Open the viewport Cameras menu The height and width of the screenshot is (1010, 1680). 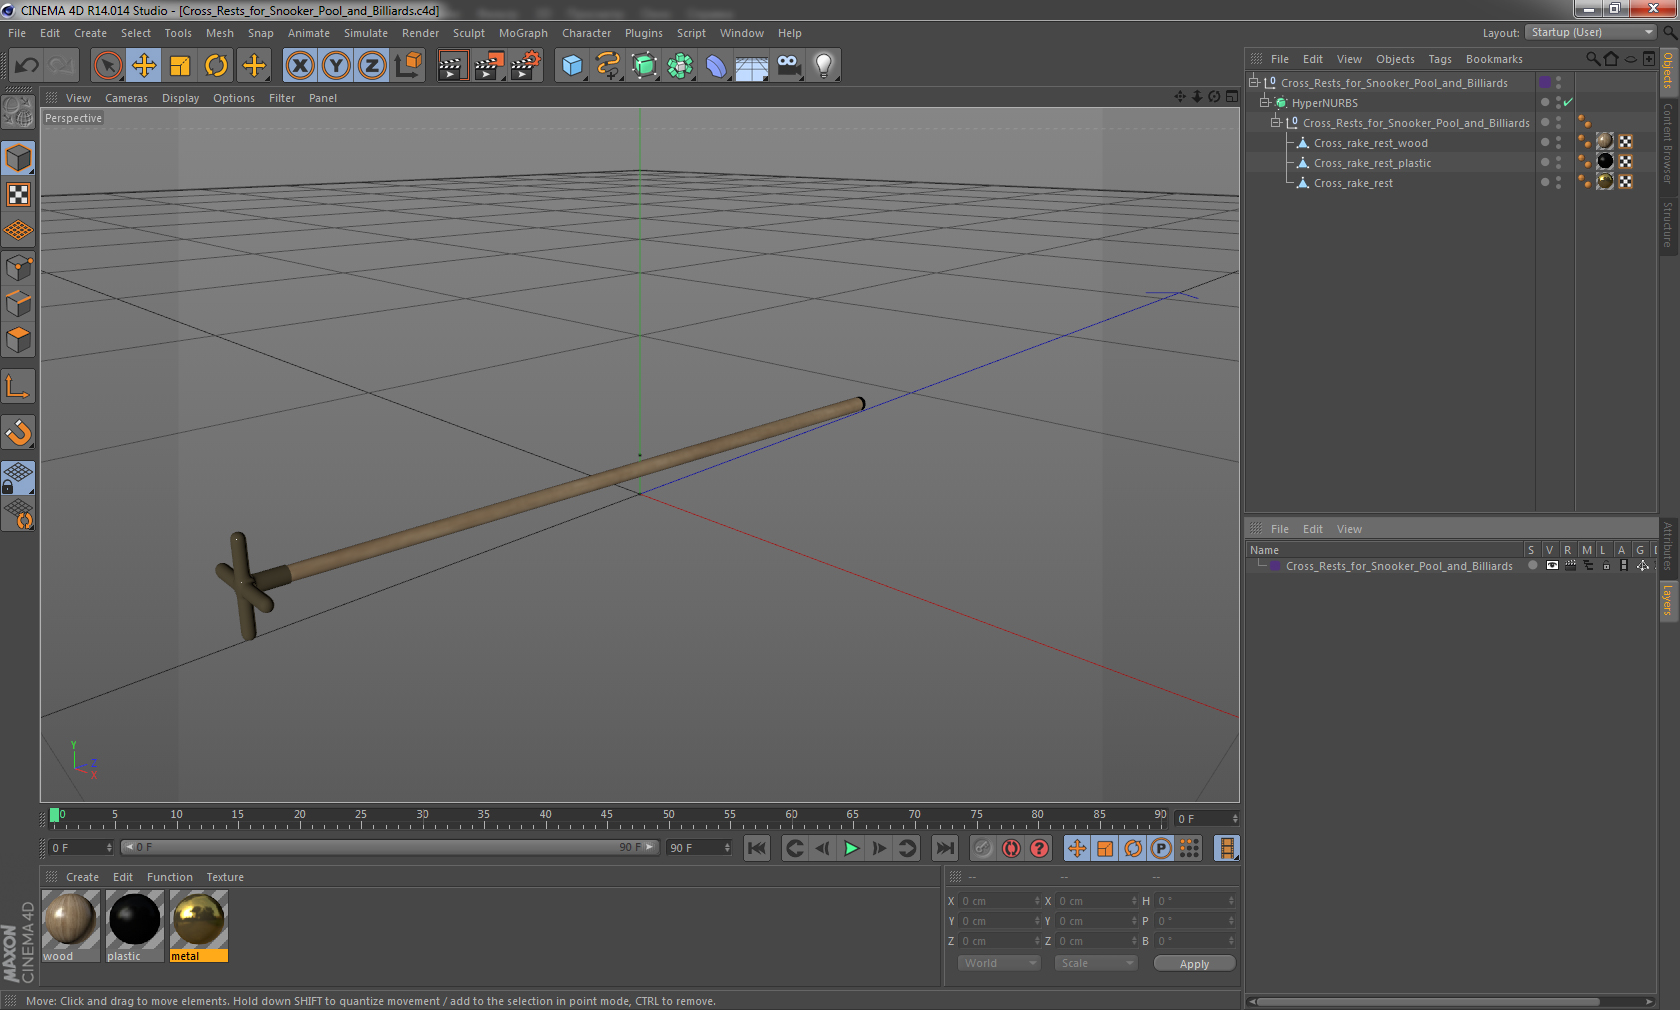click(126, 98)
